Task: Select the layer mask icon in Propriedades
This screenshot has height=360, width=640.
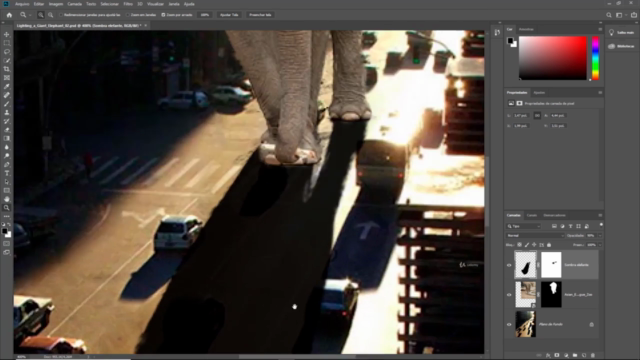Action: (x=519, y=104)
